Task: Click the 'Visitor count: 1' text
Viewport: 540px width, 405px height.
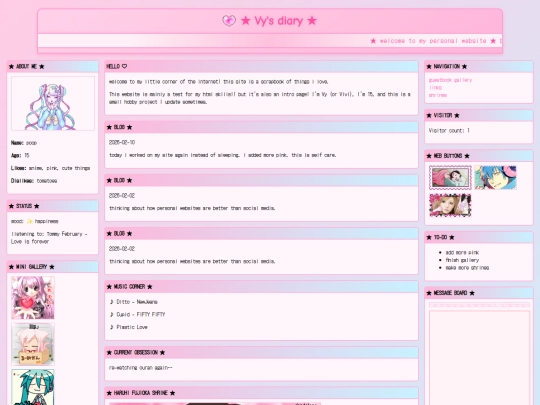Action: coord(449,130)
